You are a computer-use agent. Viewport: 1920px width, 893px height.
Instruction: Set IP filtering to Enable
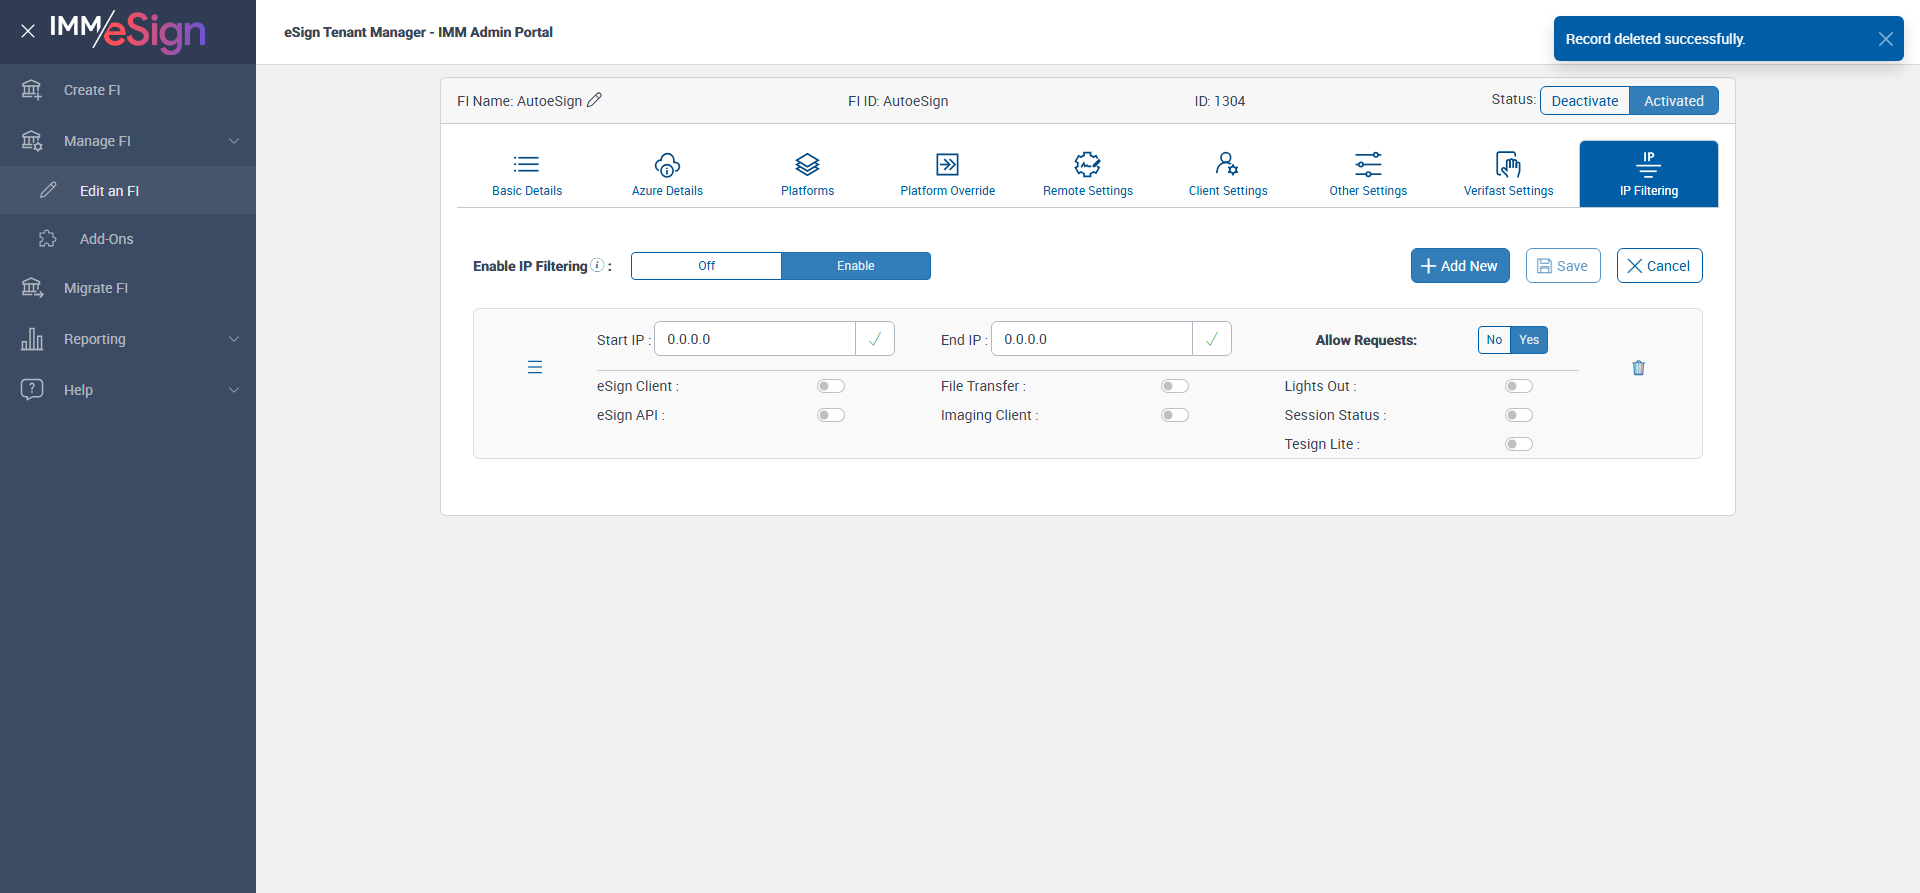click(856, 266)
